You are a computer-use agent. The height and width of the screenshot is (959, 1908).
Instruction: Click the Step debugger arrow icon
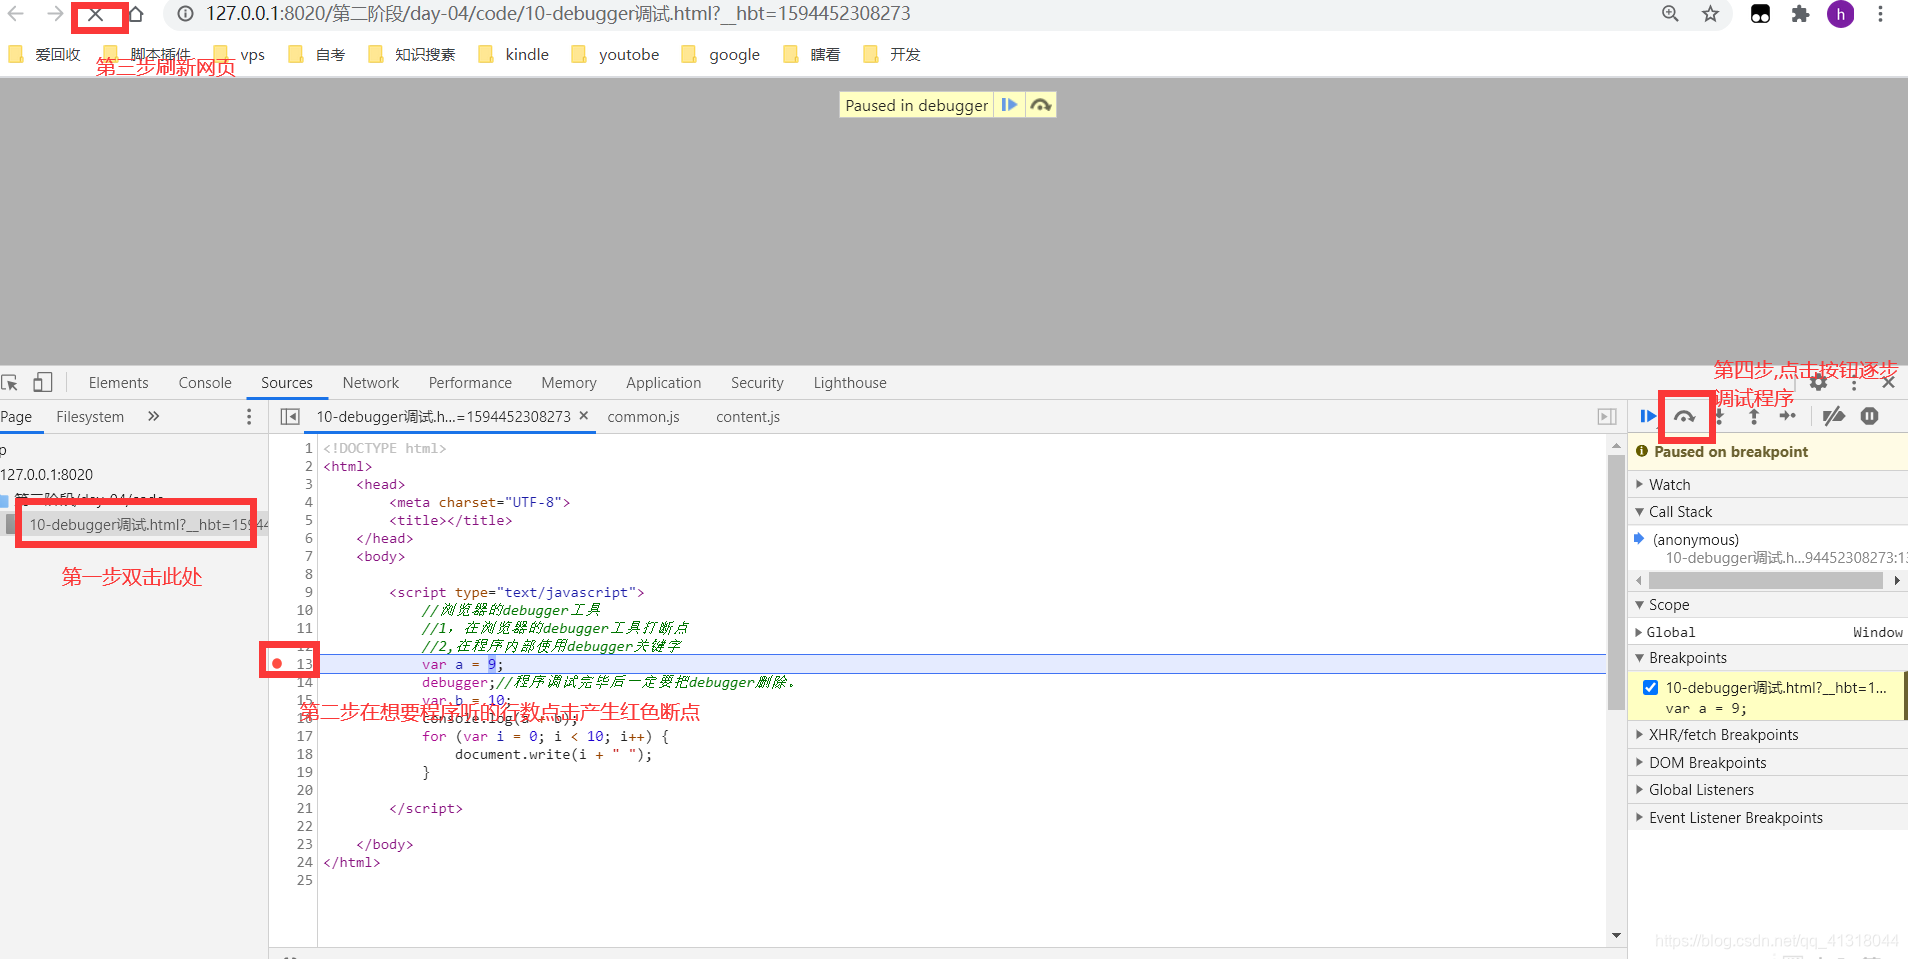click(1788, 416)
